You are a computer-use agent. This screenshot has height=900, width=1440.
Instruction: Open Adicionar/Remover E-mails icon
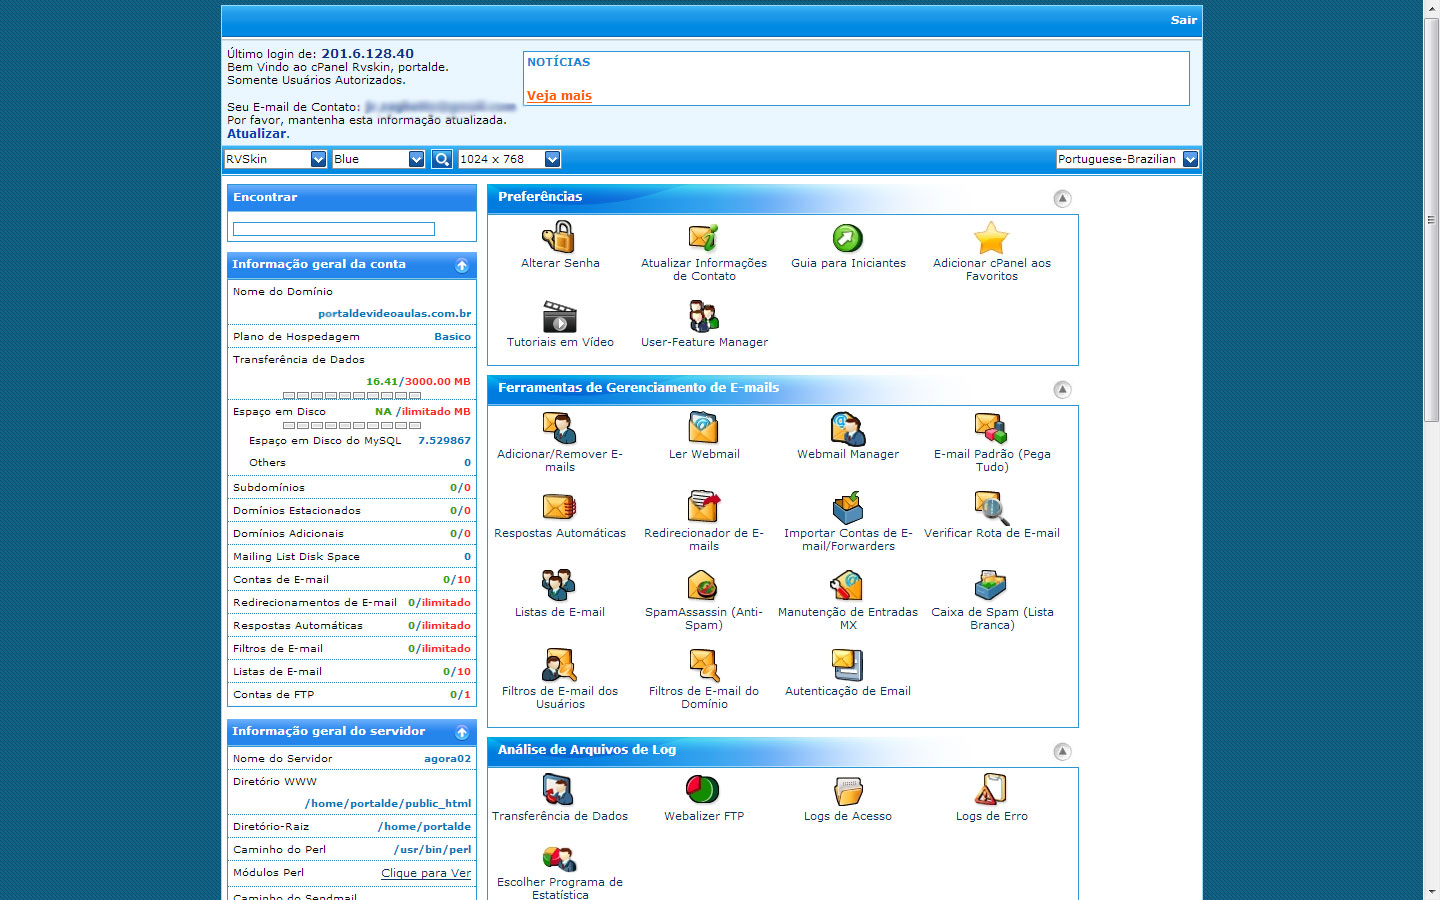(x=560, y=428)
